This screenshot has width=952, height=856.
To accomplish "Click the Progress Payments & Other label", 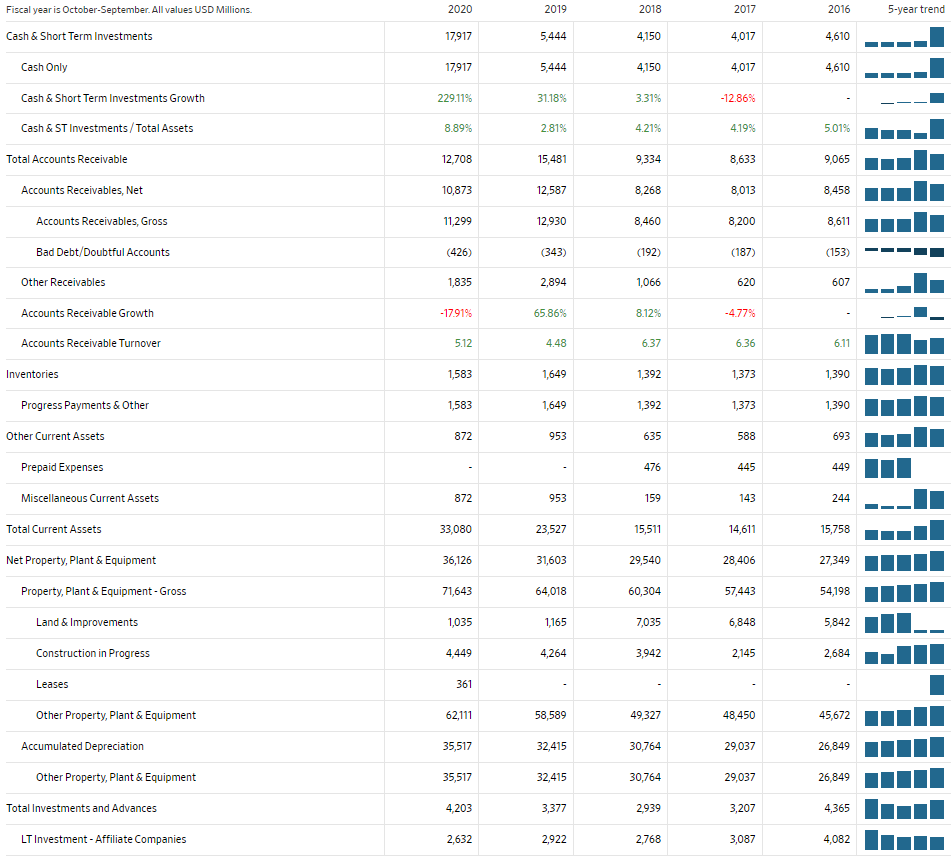I will tap(84, 406).
